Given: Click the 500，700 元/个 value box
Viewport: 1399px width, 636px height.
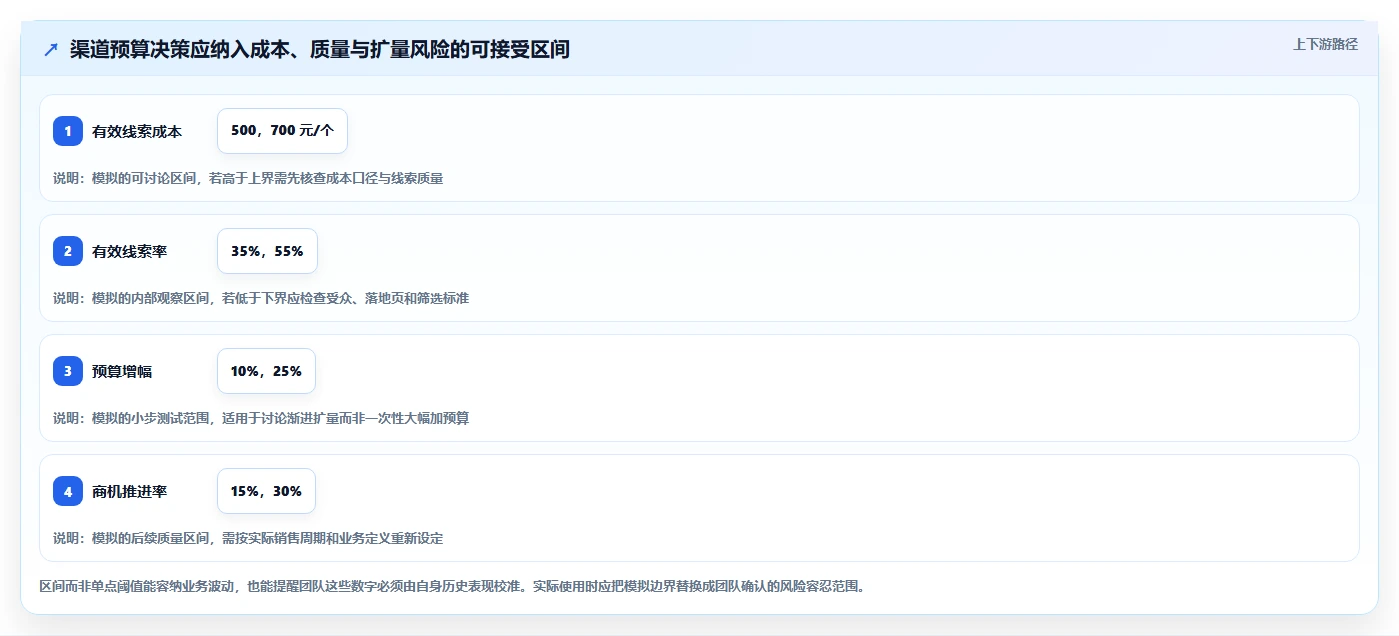Looking at the screenshot, I should (x=282, y=131).
